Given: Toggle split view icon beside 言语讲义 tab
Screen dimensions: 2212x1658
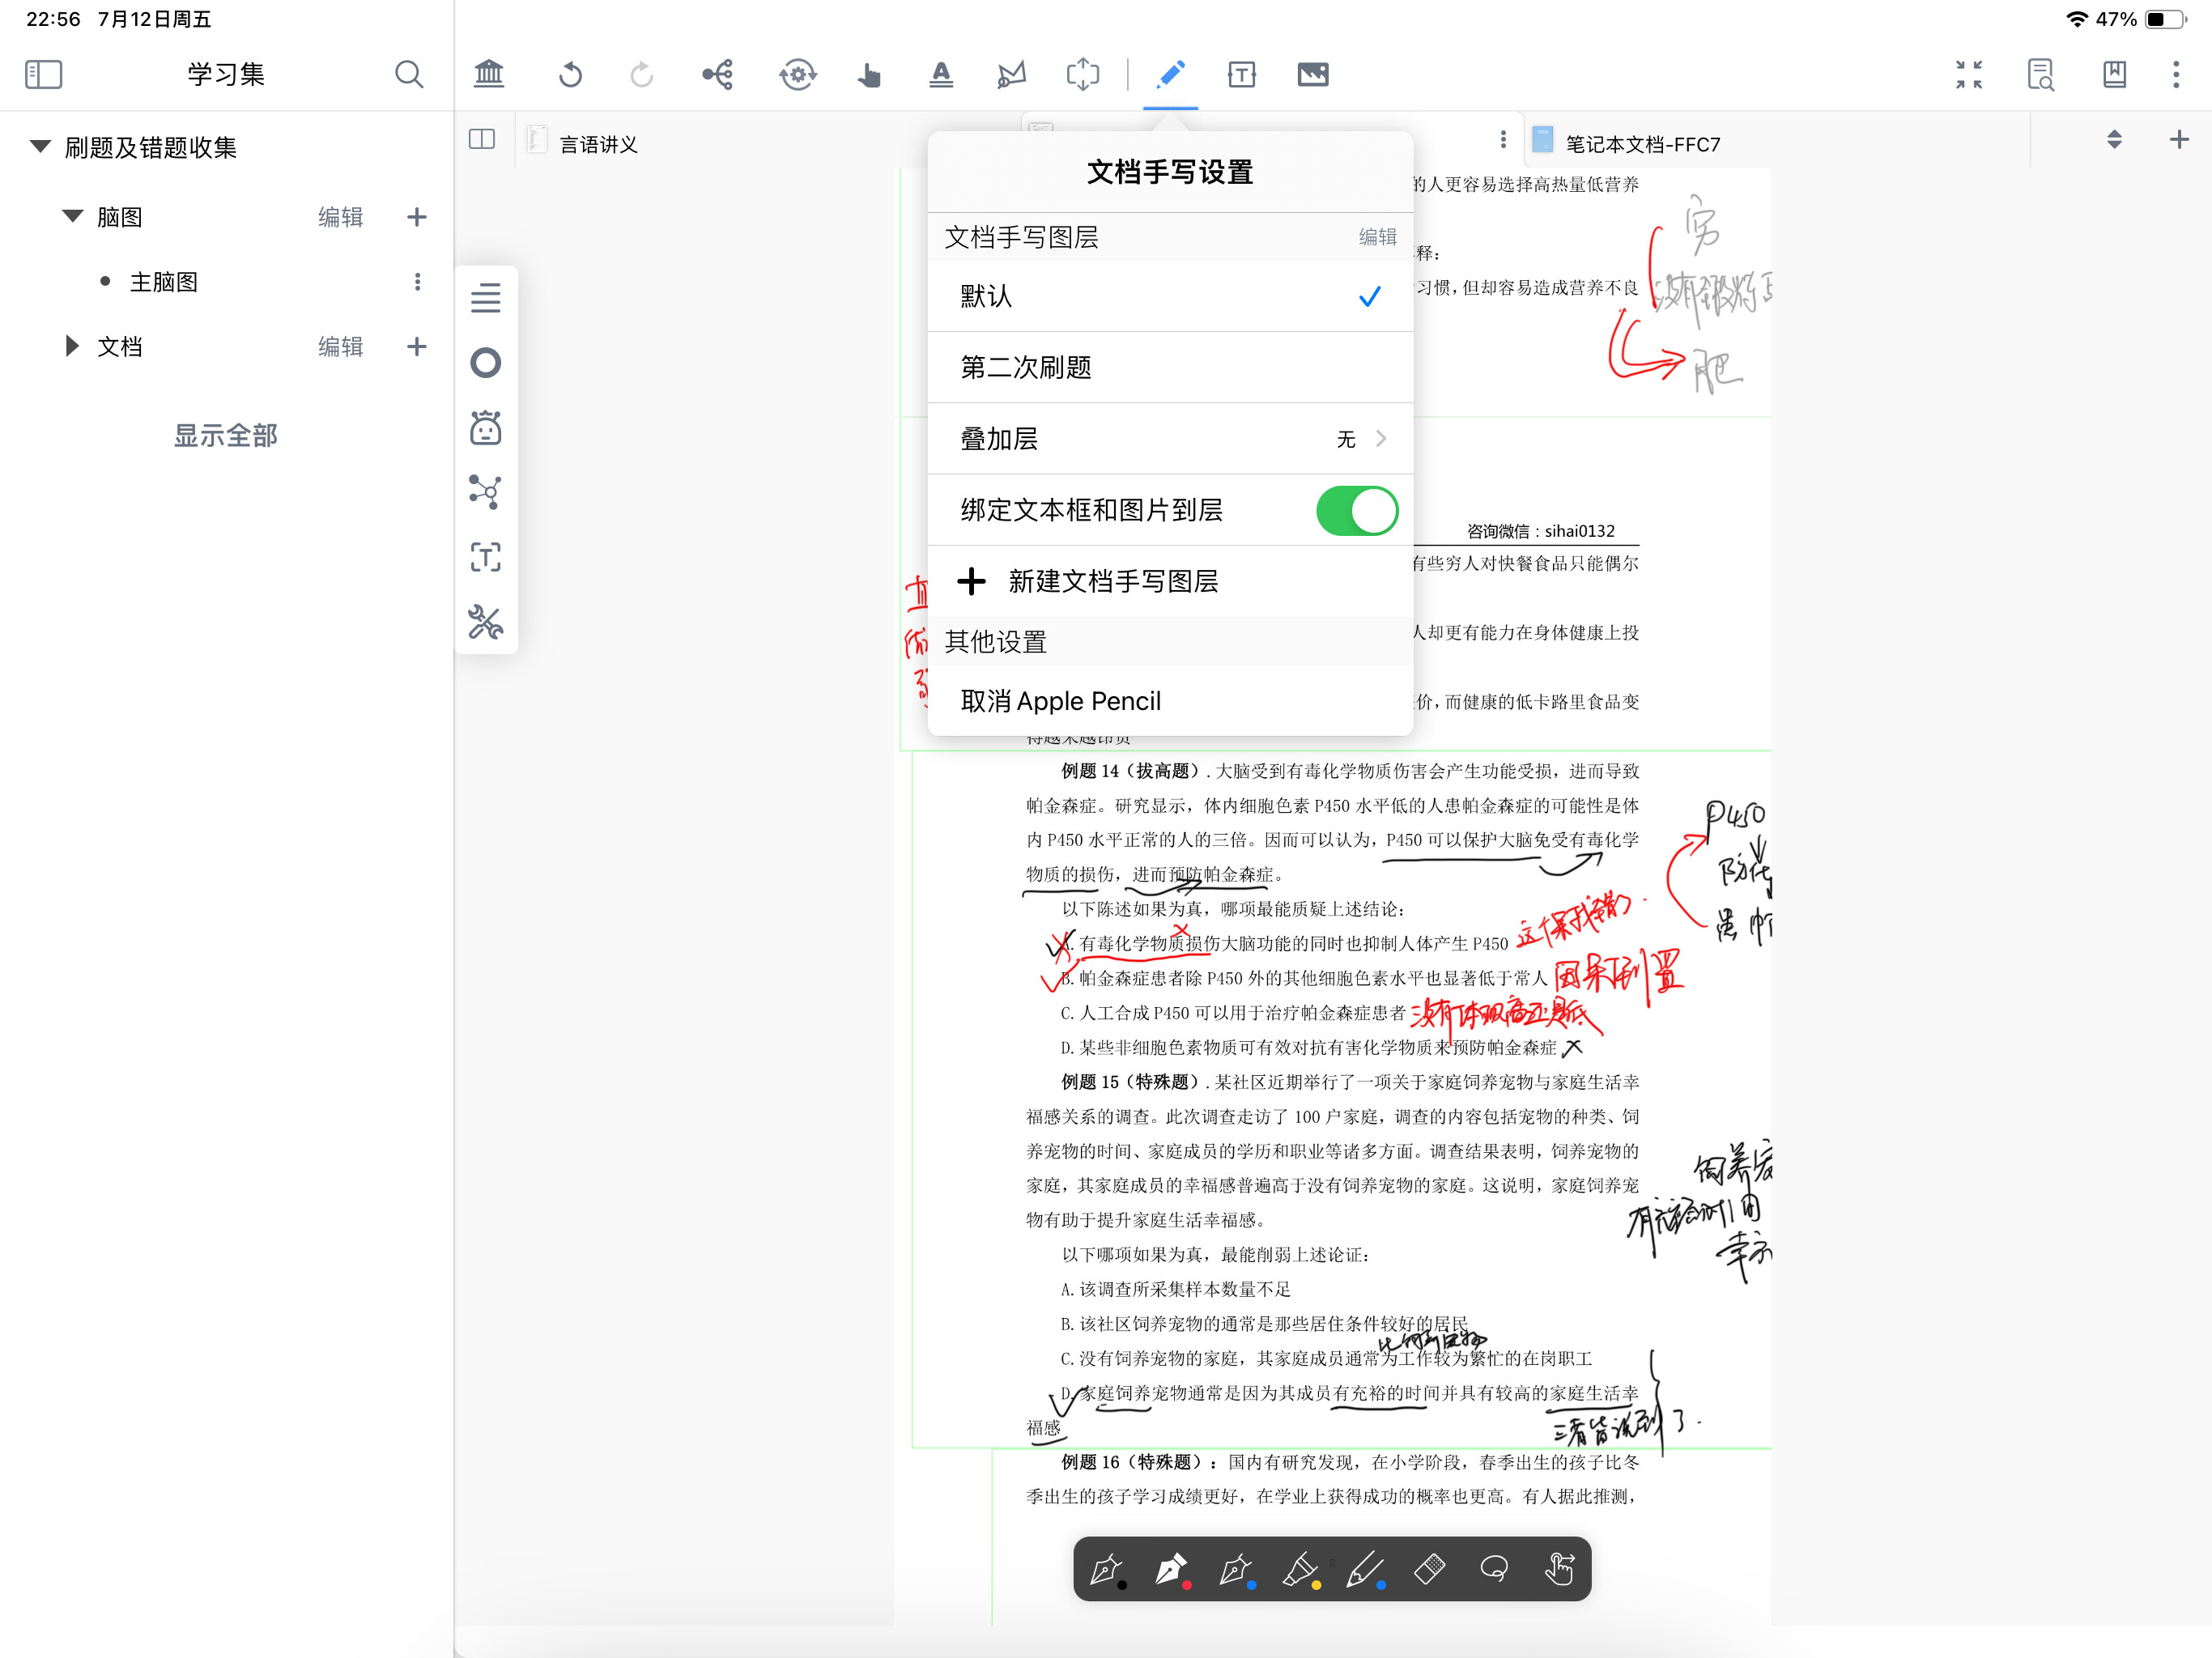Looking at the screenshot, I should coord(482,139).
